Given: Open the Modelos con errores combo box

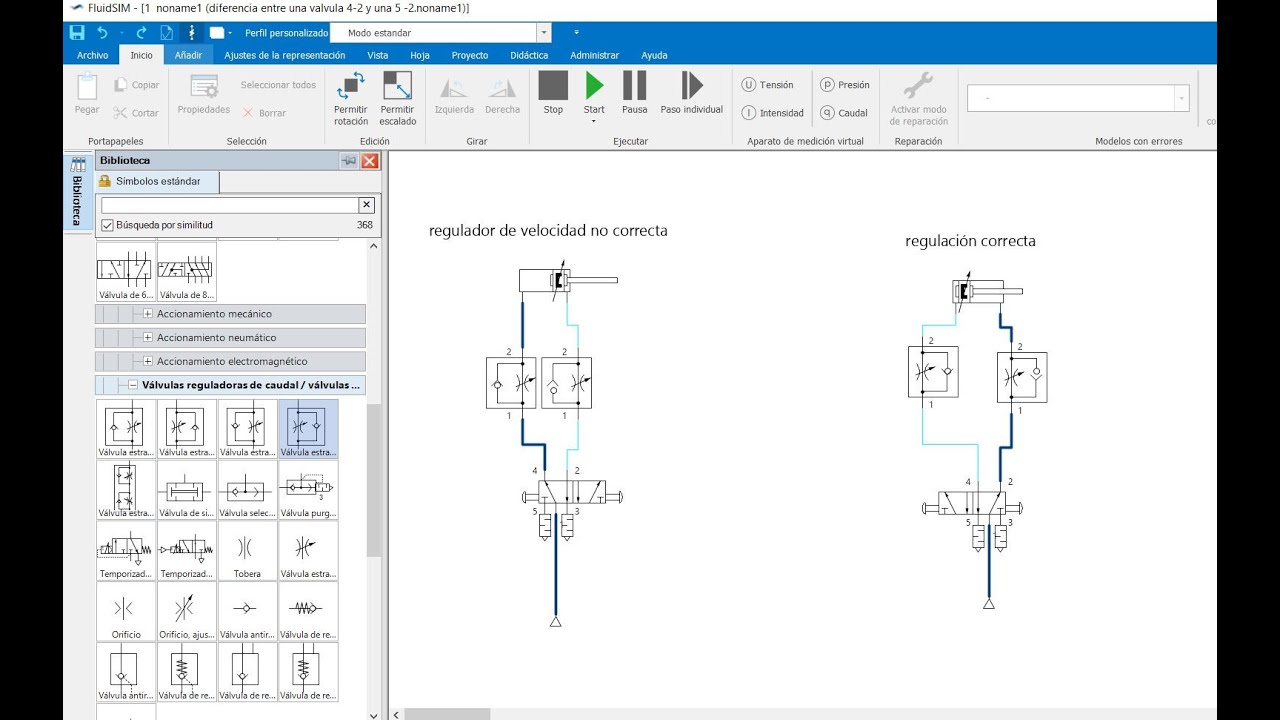Looking at the screenshot, I should click(x=1078, y=98).
